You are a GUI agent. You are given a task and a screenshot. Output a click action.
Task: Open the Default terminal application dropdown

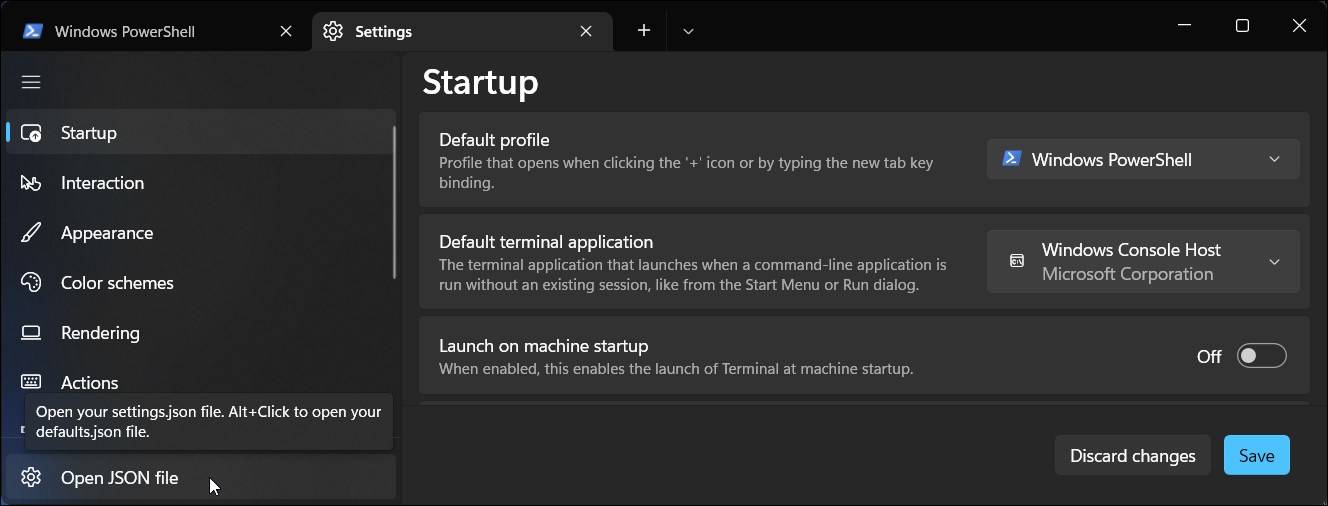[1143, 262]
